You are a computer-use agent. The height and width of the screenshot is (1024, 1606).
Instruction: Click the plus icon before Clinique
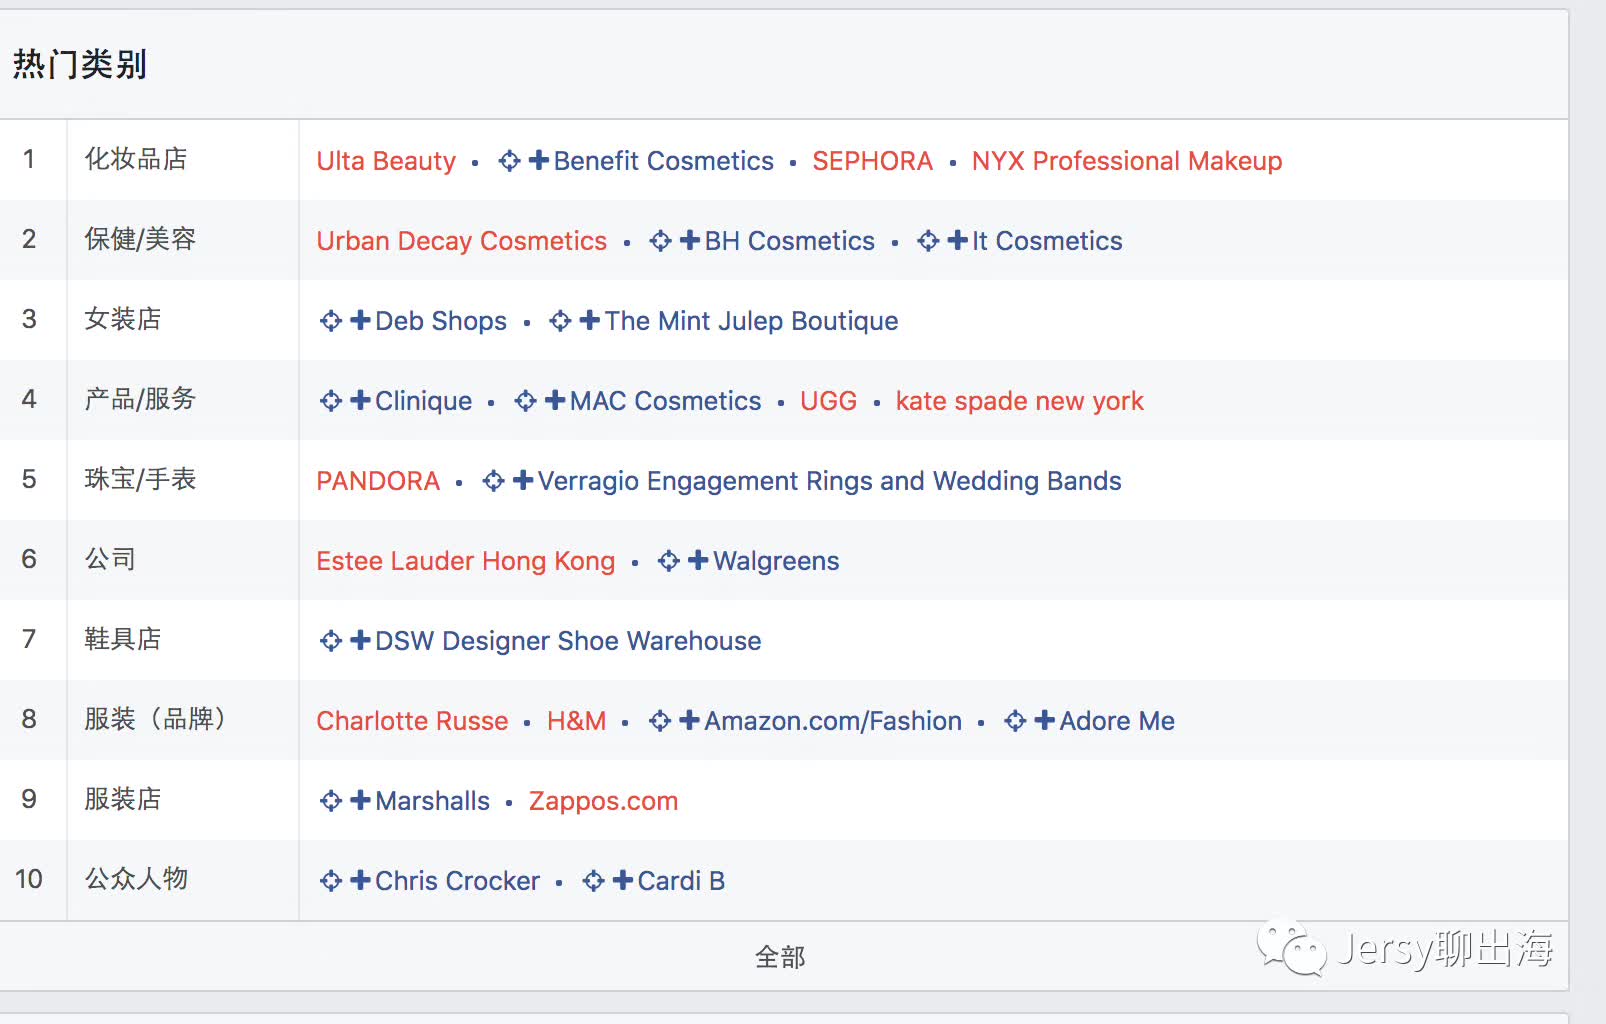click(x=361, y=400)
